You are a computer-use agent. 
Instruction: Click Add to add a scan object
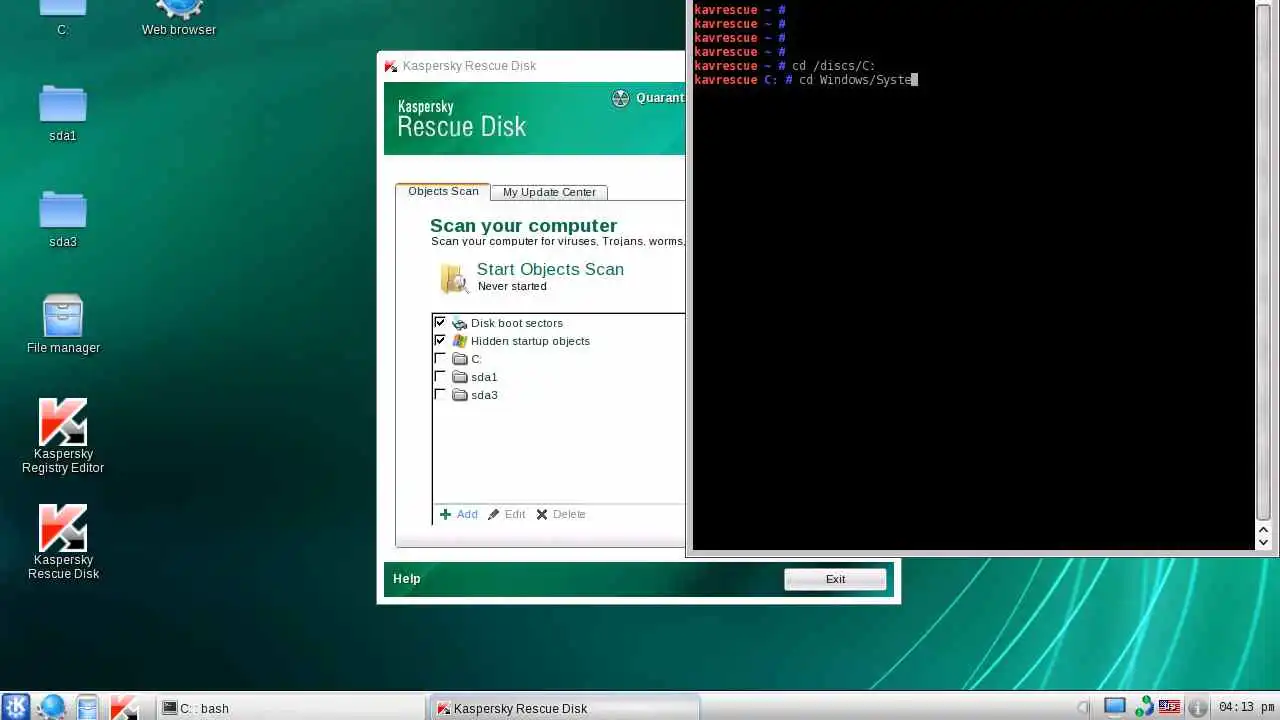click(459, 514)
